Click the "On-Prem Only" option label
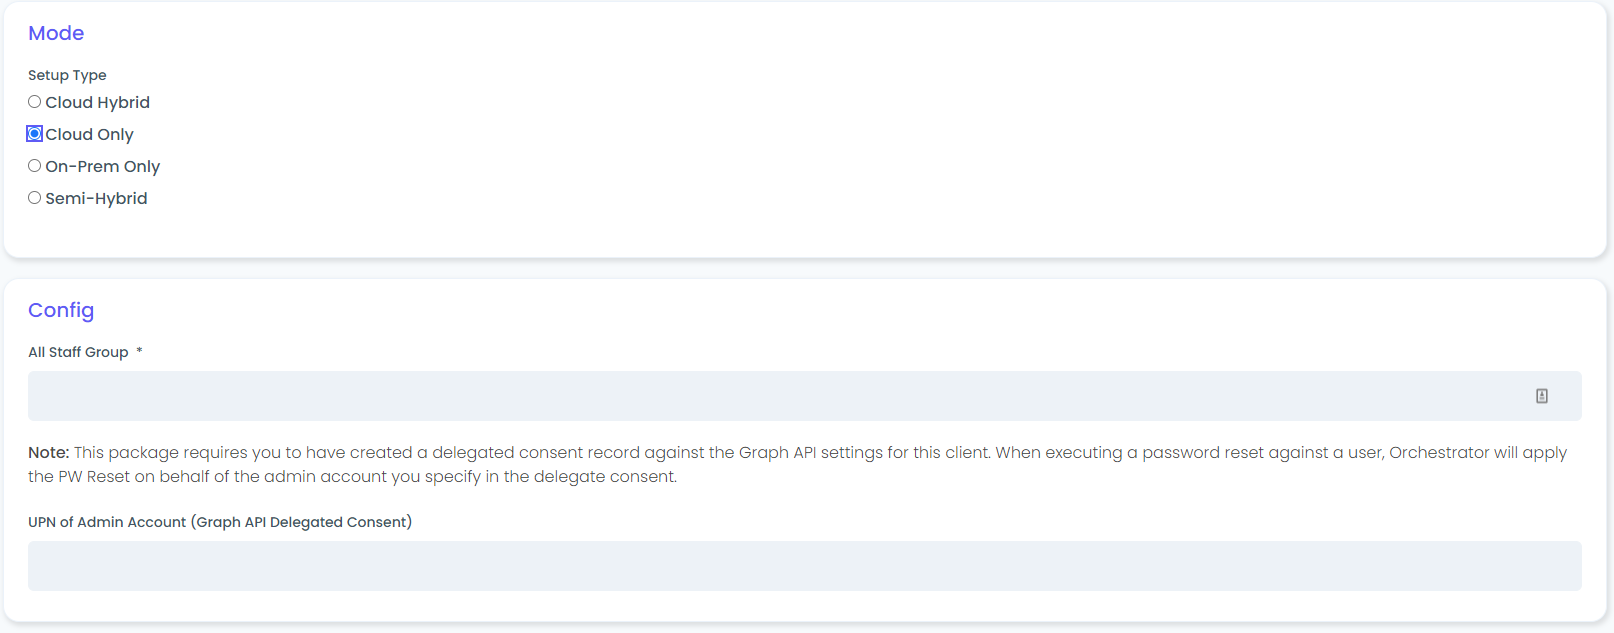The height and width of the screenshot is (633, 1614). point(102,166)
